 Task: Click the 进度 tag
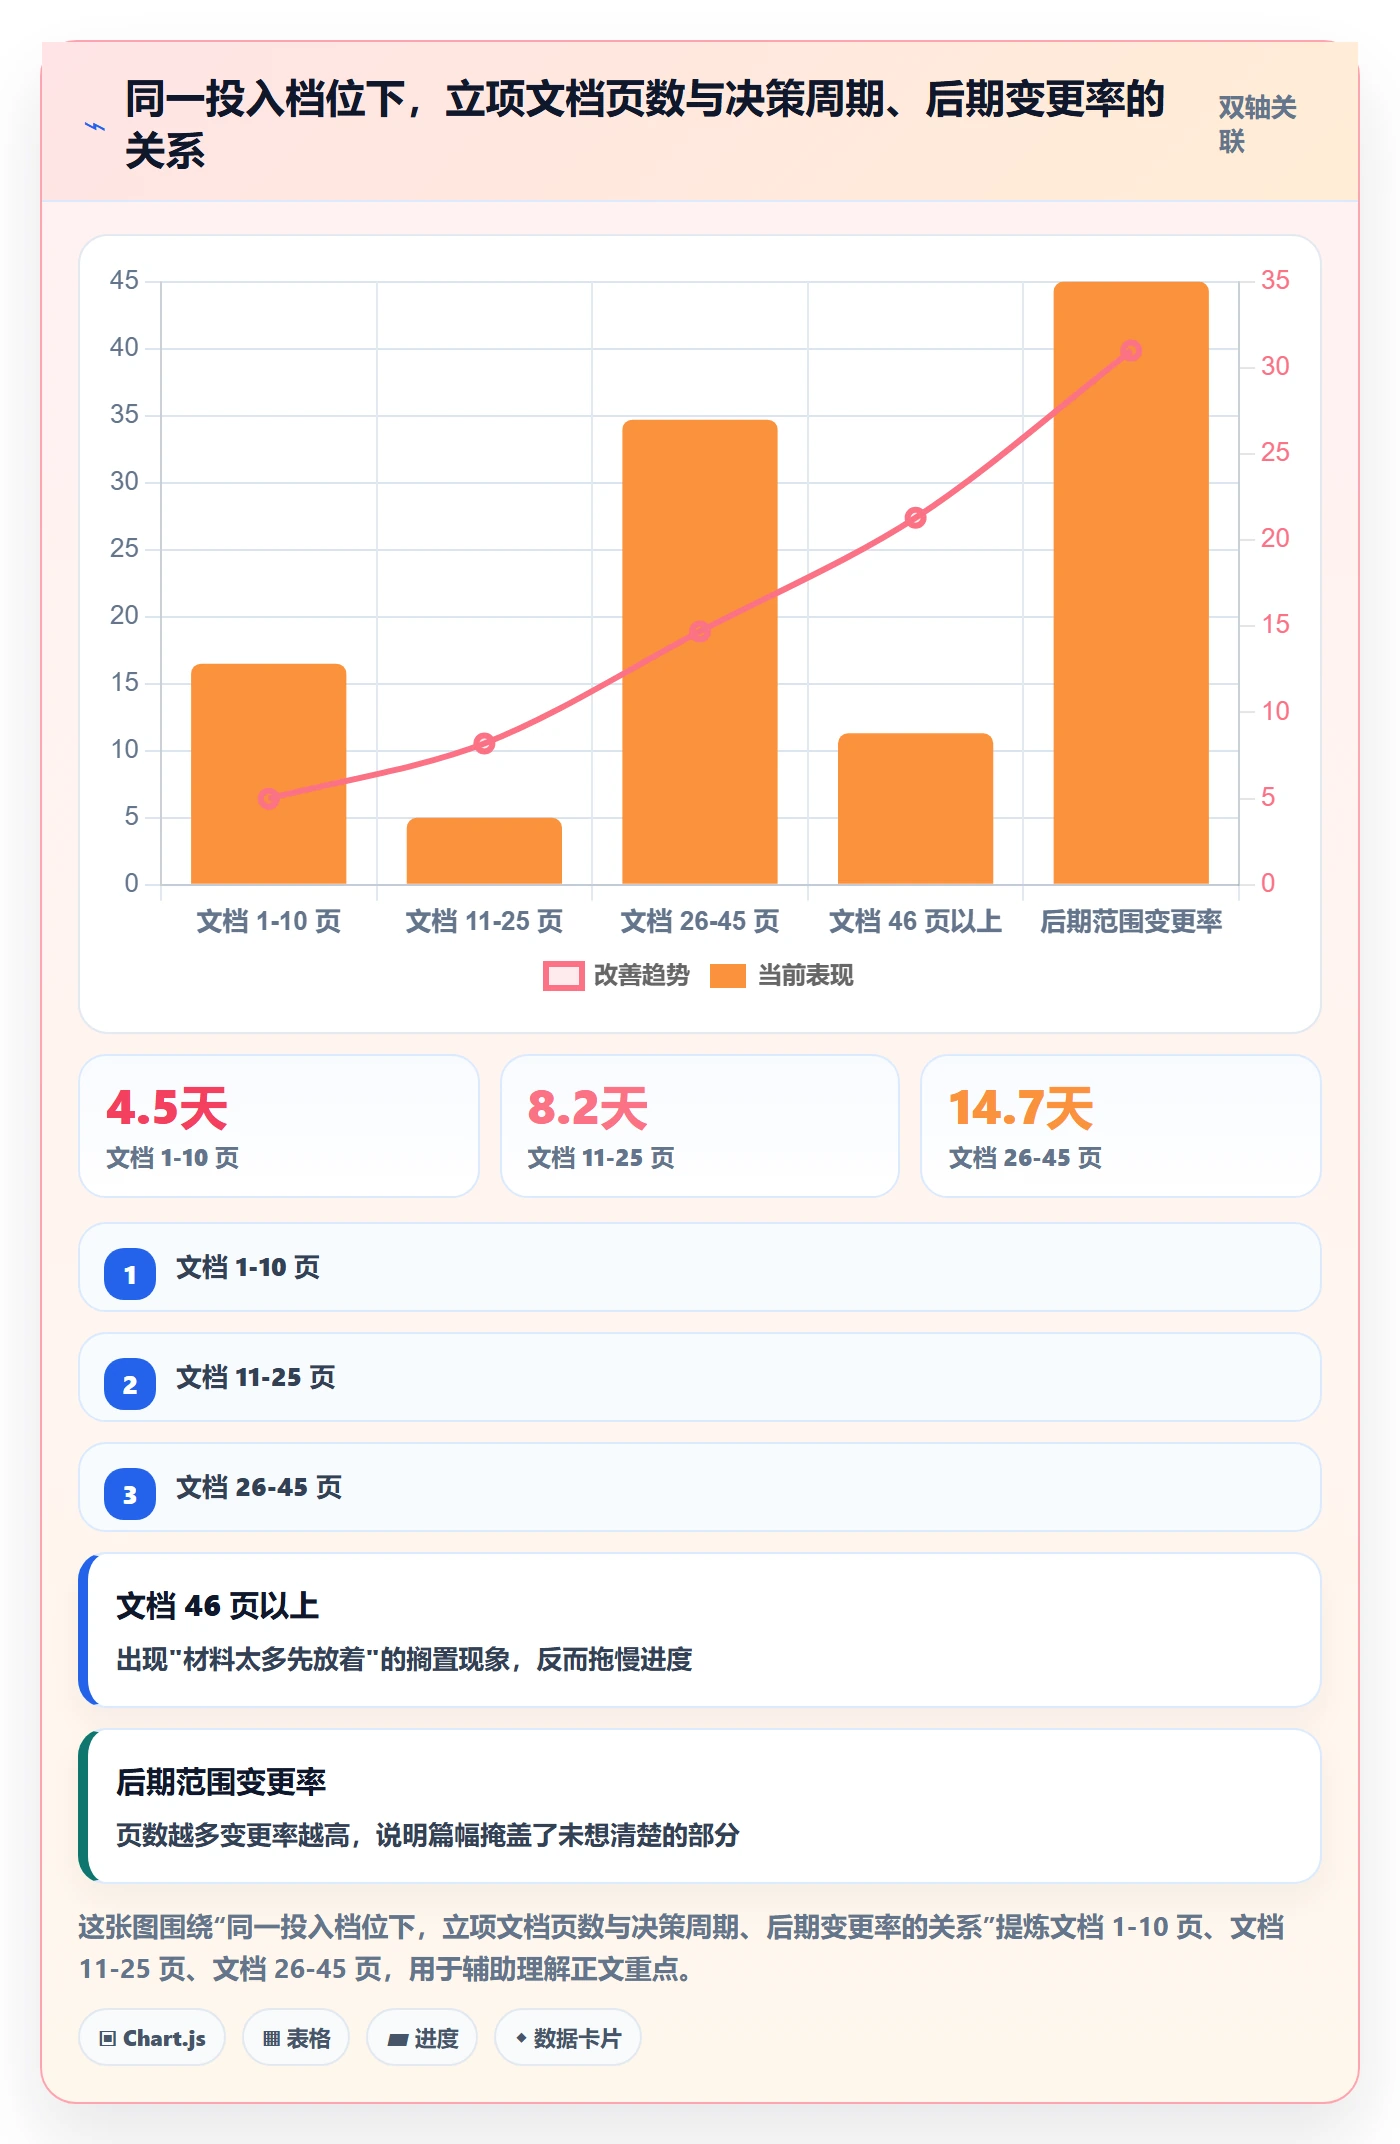tap(422, 2037)
